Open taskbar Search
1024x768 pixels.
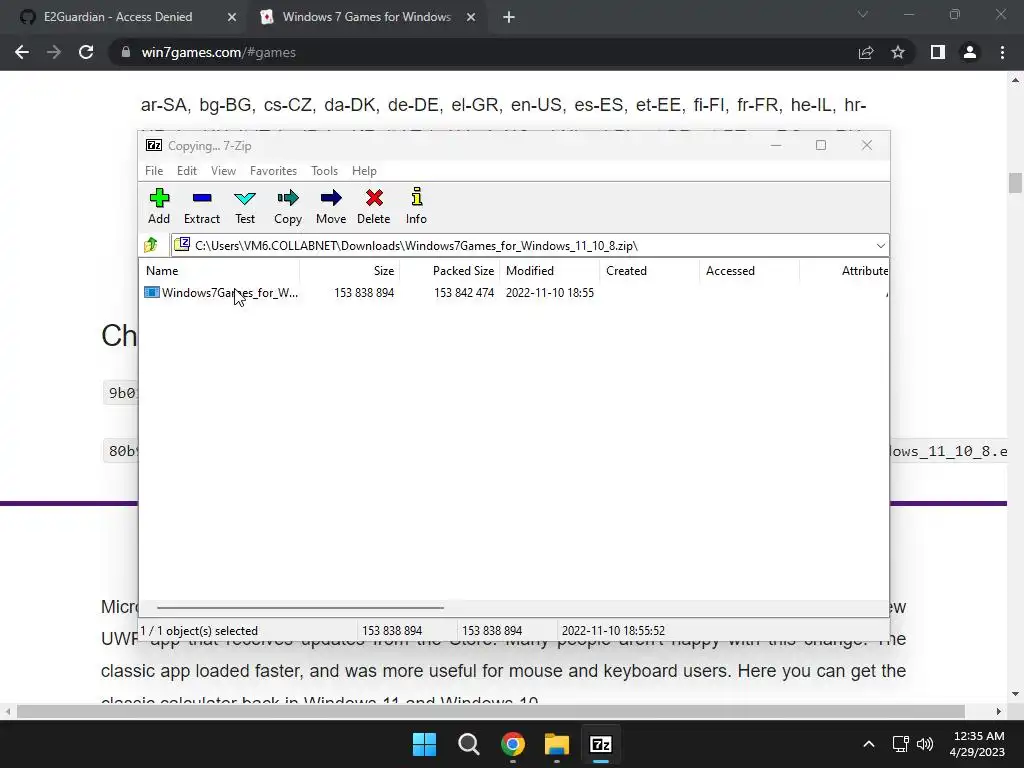(x=469, y=744)
